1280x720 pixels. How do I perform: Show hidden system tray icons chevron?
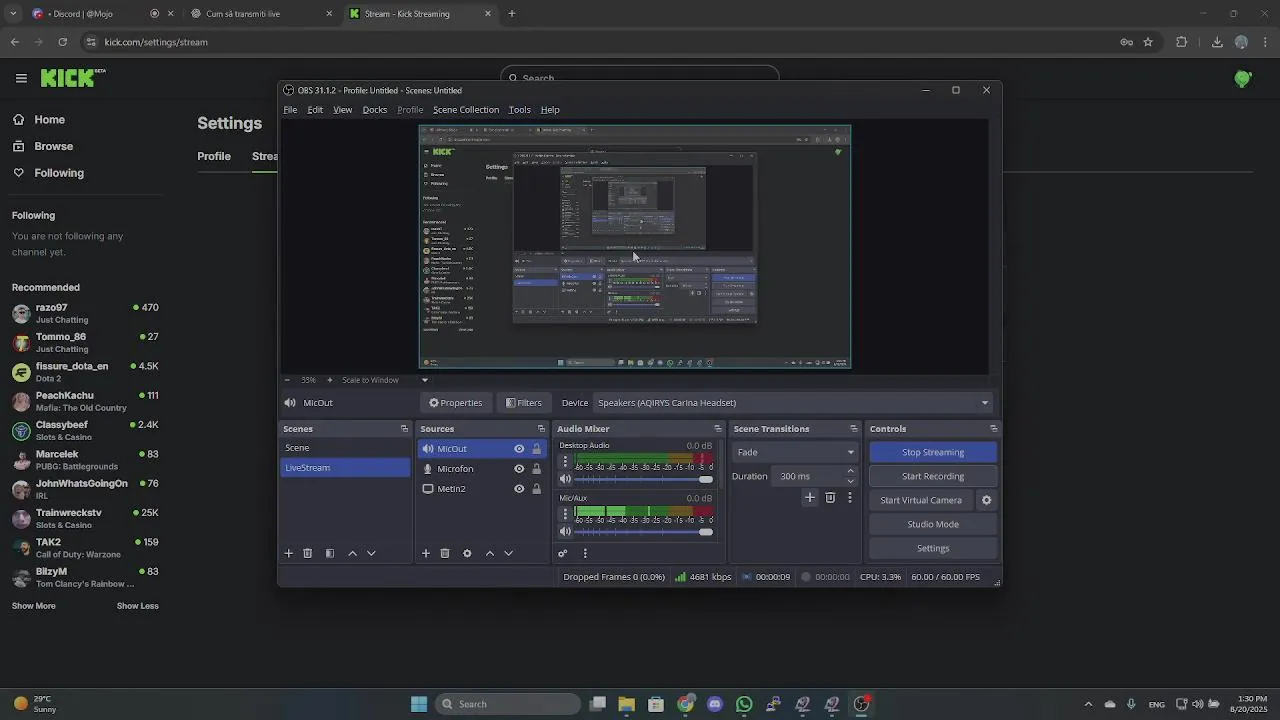tap(1089, 704)
